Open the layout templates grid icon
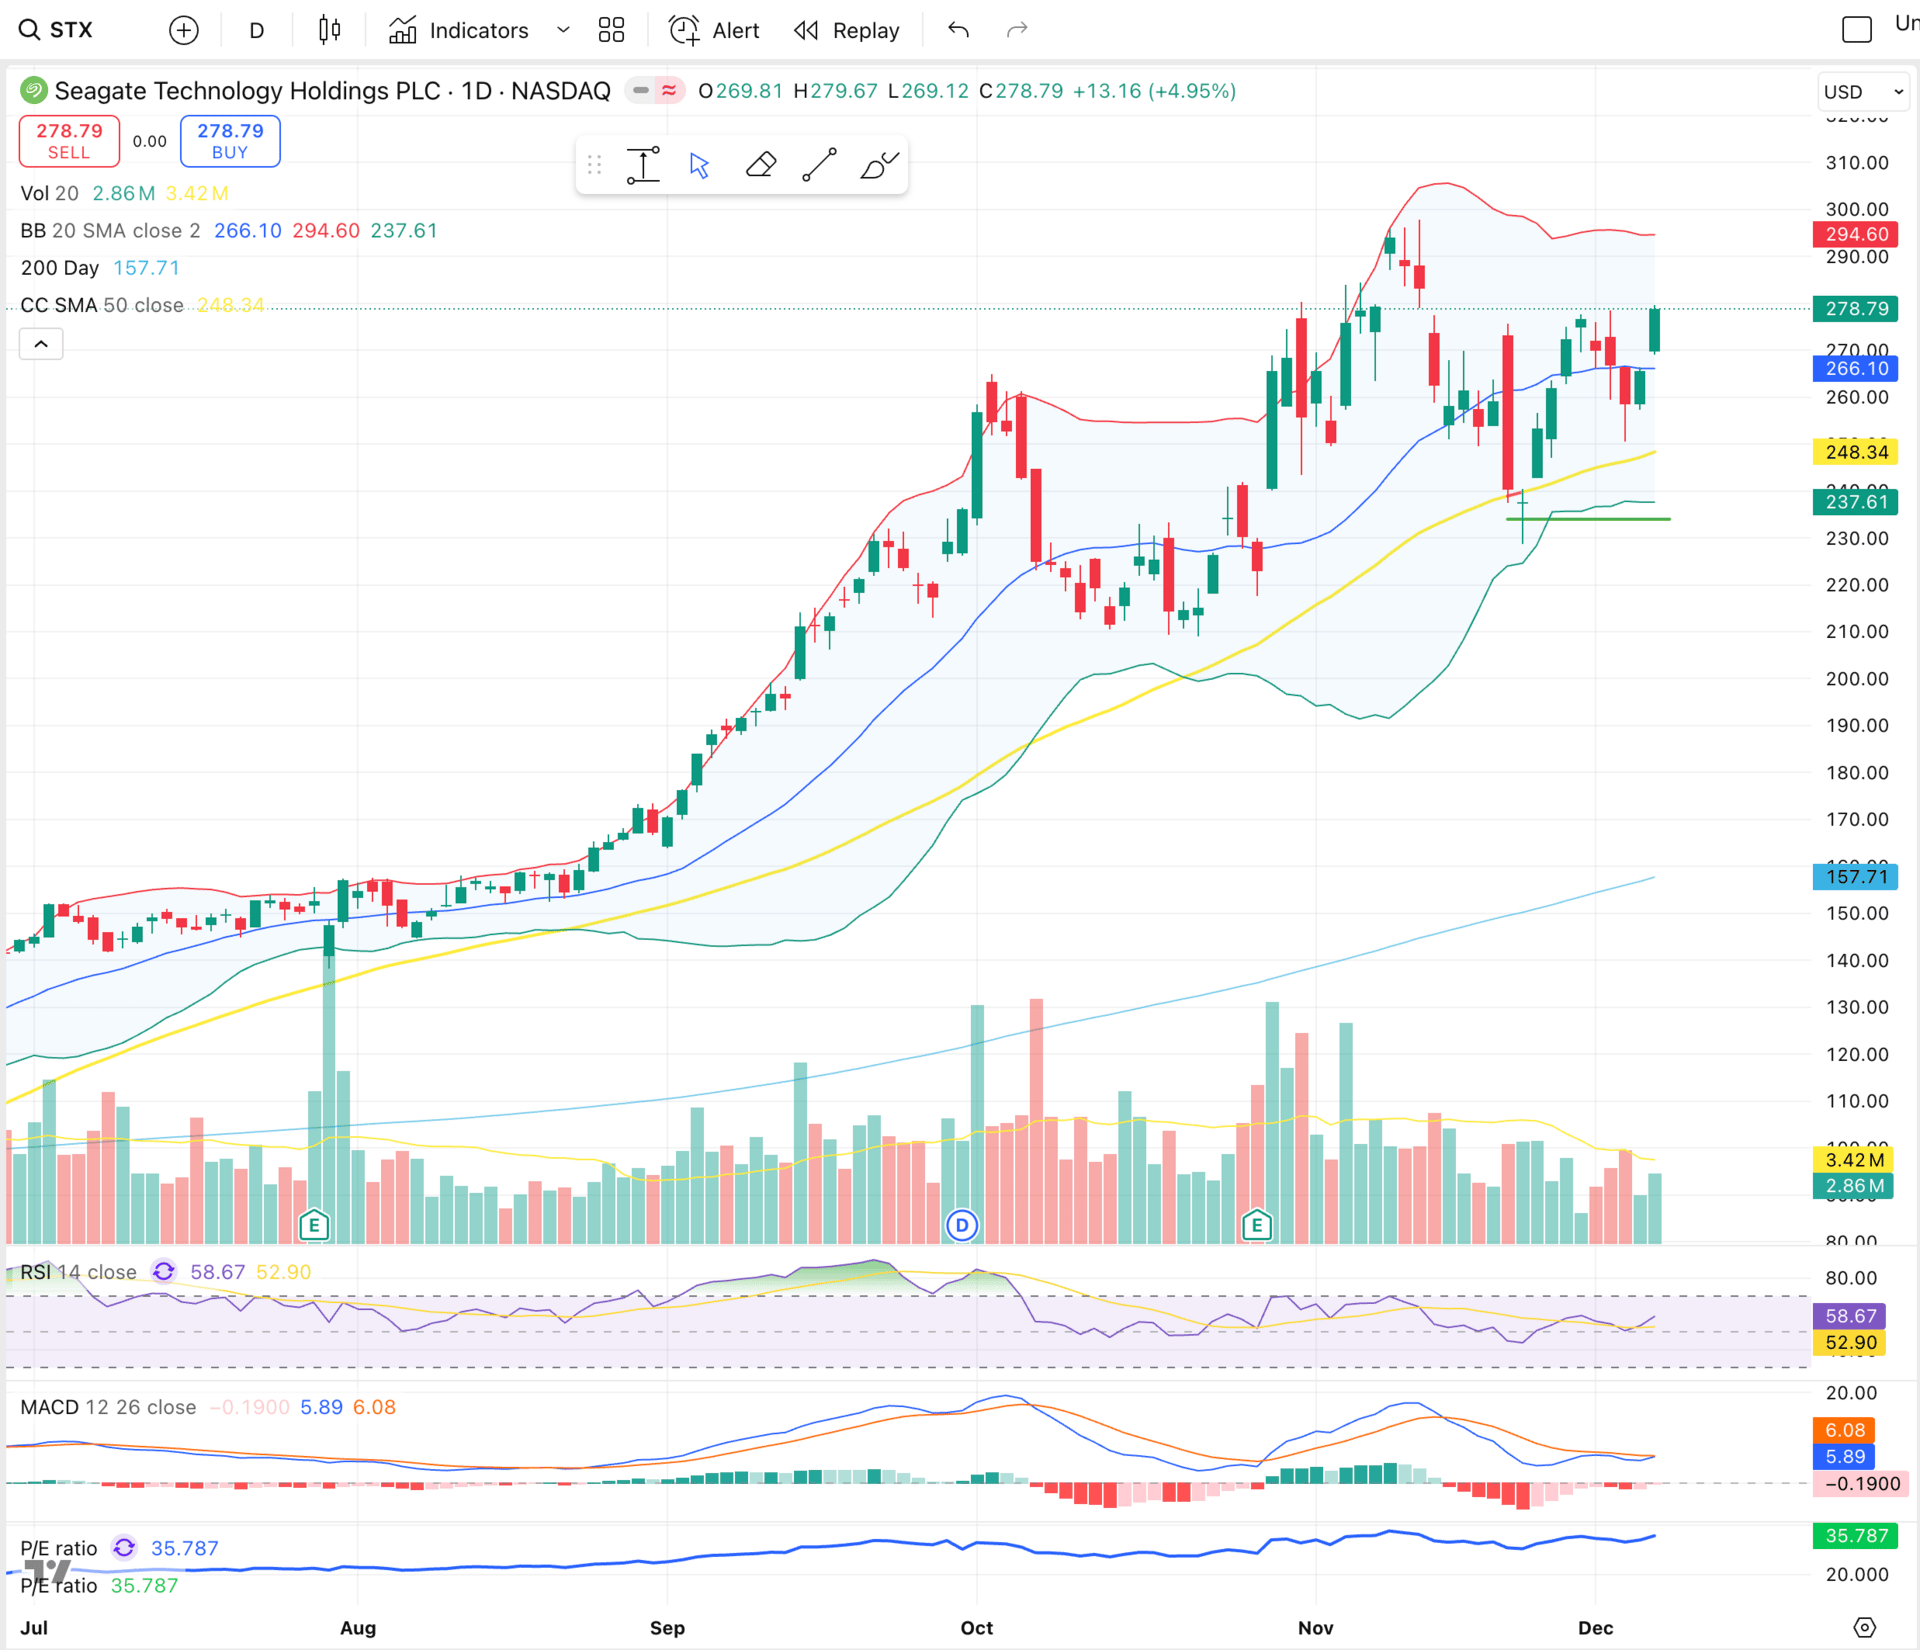This screenshot has width=1920, height=1650. click(x=611, y=30)
